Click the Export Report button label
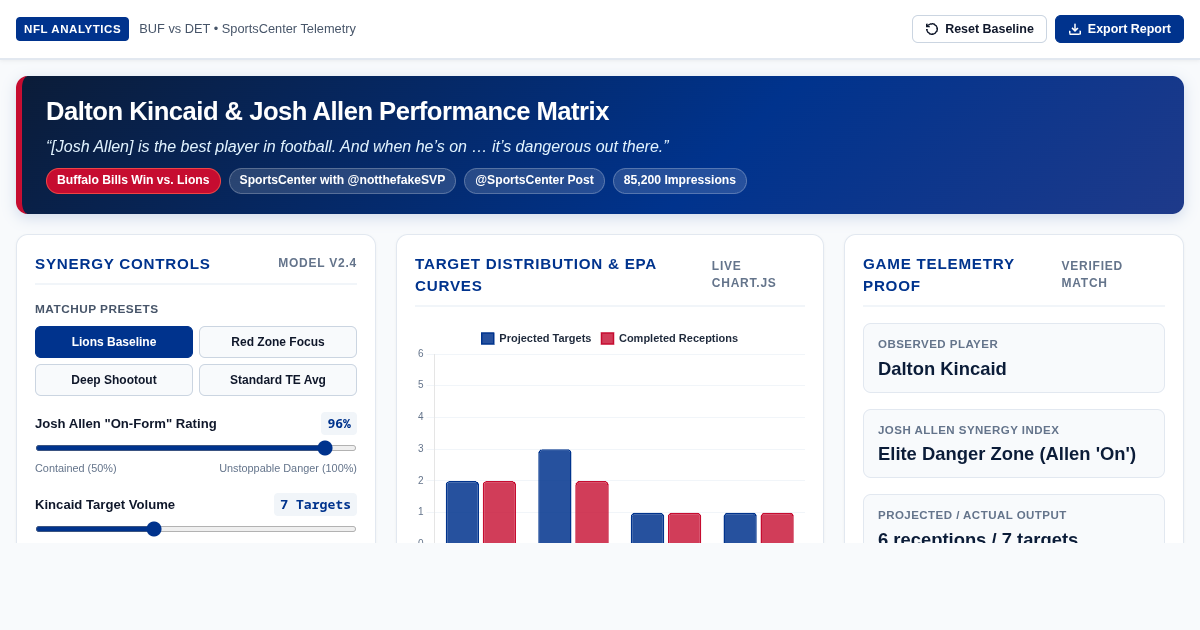The height and width of the screenshot is (630, 1200). click(x=1129, y=29)
